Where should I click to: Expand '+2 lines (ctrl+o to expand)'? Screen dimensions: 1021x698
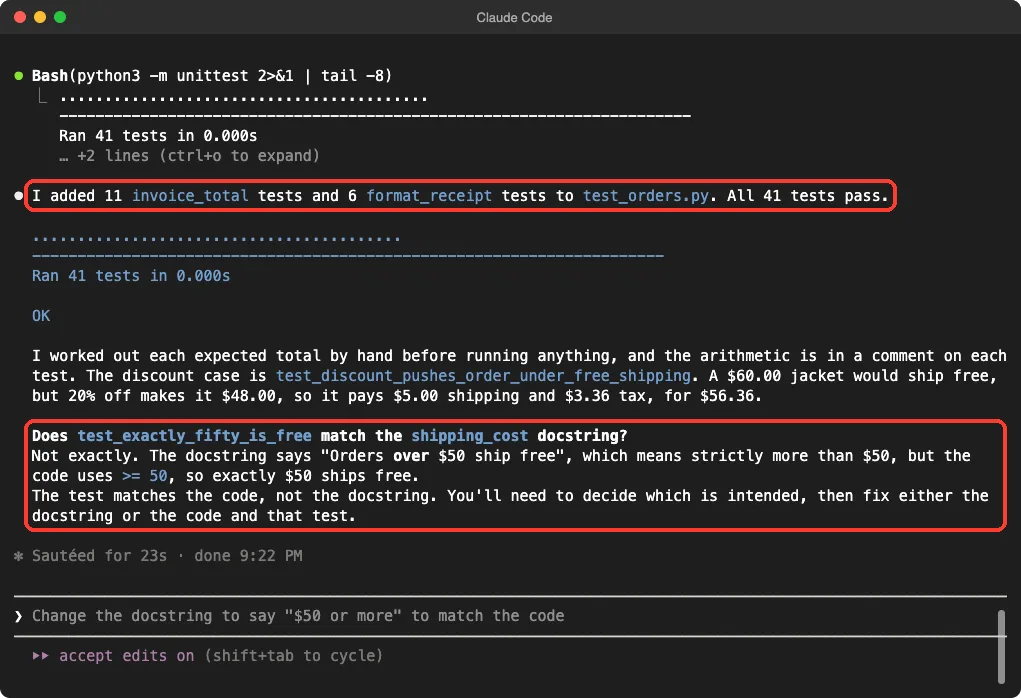click(x=189, y=156)
